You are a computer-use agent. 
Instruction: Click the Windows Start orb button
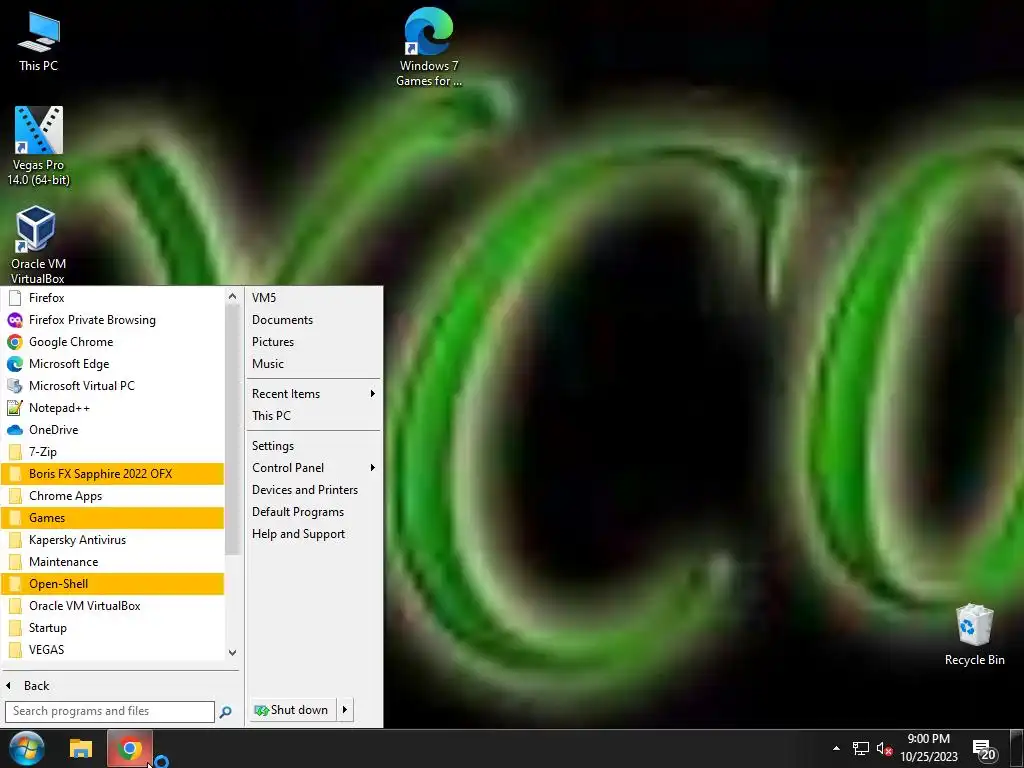pyautogui.click(x=27, y=748)
